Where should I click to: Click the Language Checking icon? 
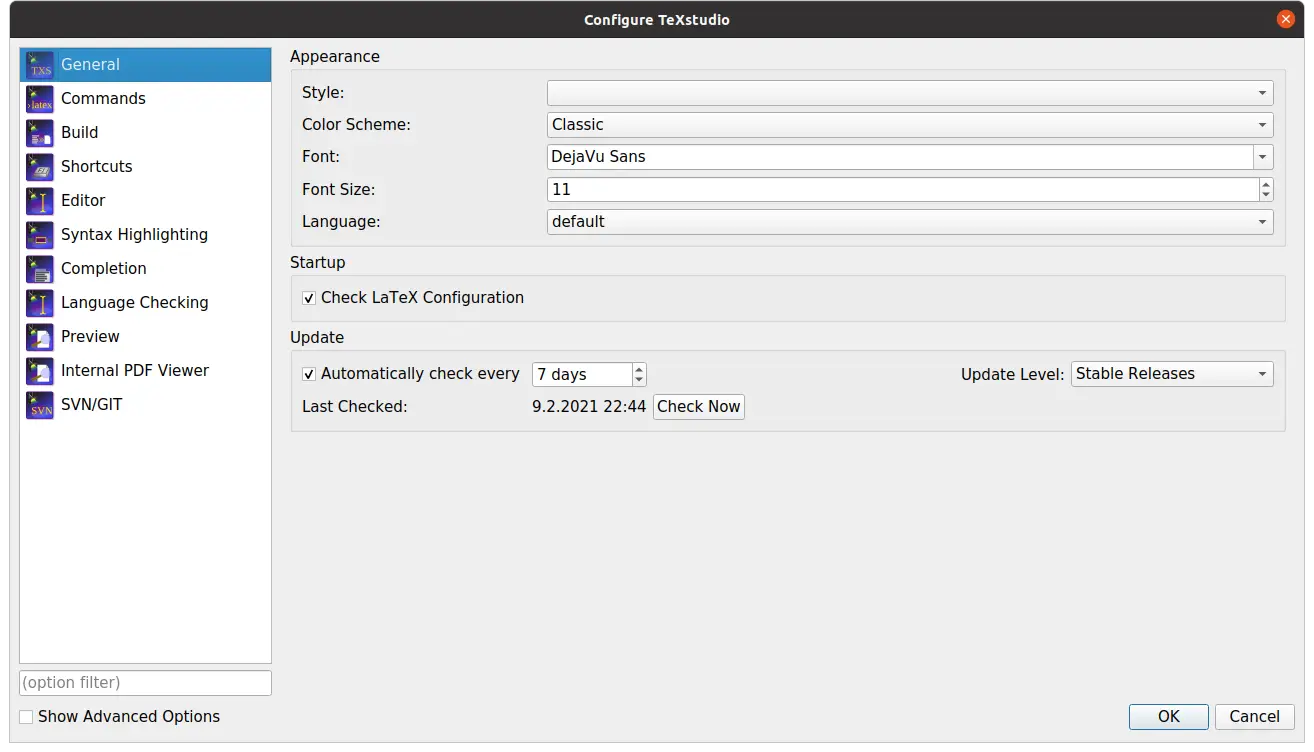(x=40, y=303)
